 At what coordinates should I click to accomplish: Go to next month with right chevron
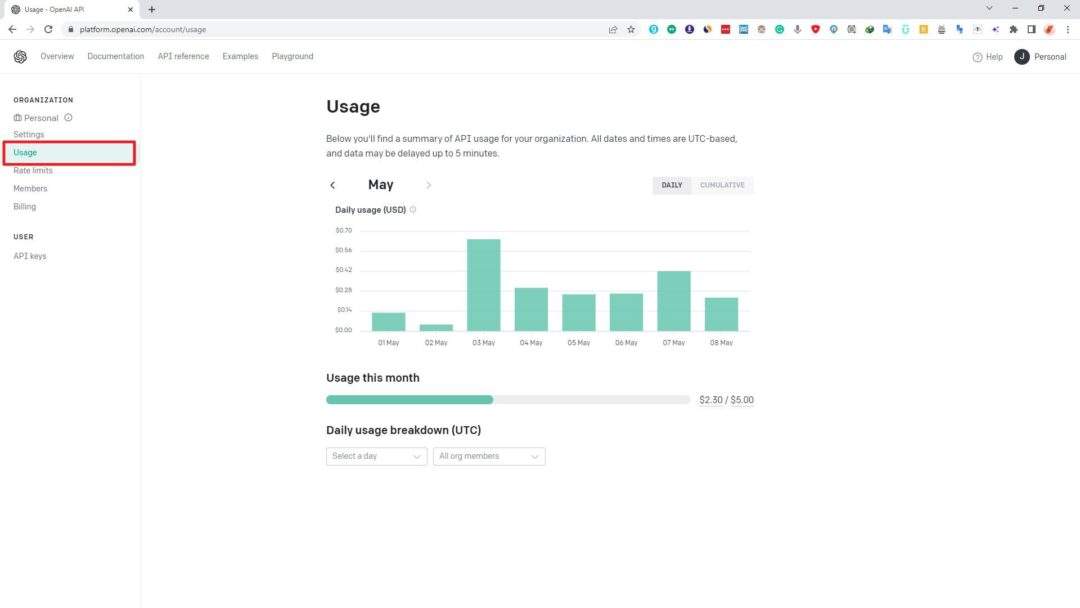(428, 185)
